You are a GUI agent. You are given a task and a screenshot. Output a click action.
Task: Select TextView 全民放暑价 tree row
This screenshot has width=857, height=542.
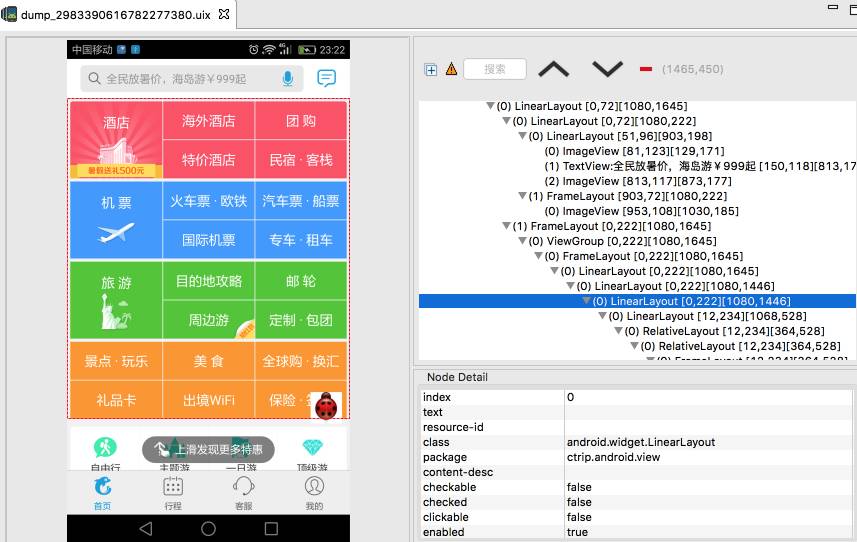coord(701,166)
